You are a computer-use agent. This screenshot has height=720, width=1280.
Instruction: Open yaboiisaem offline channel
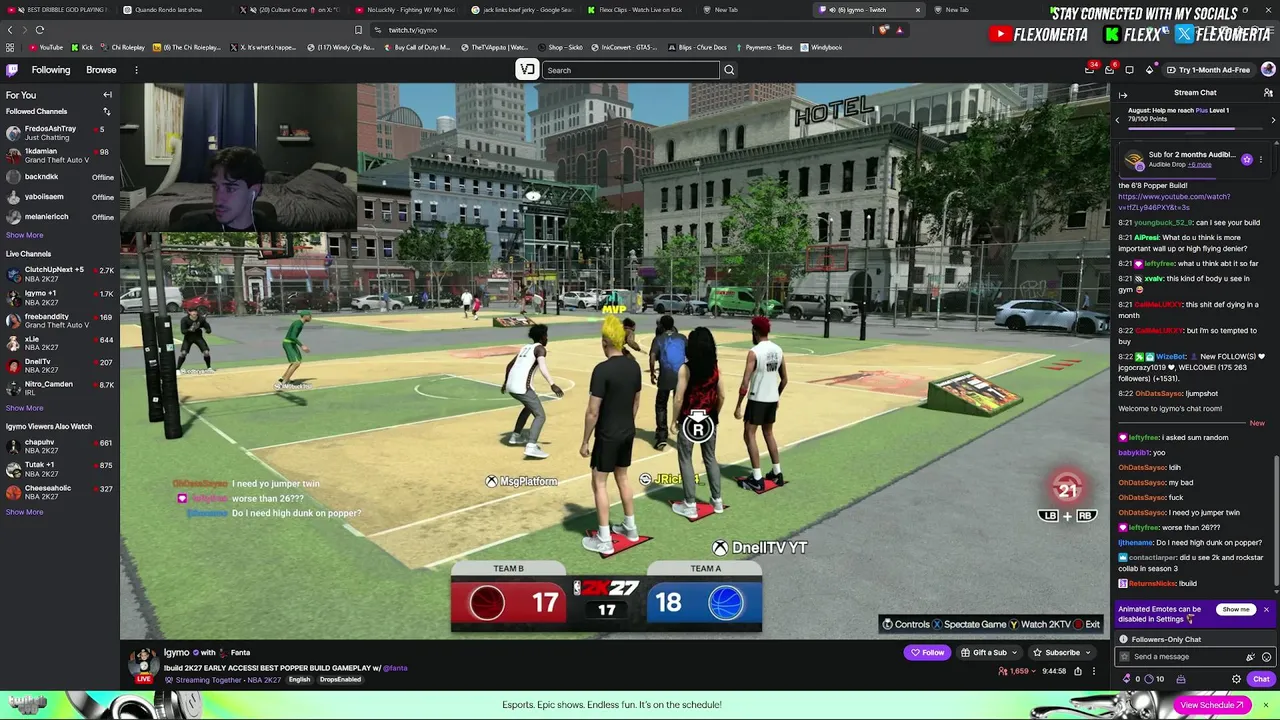click(x=60, y=197)
